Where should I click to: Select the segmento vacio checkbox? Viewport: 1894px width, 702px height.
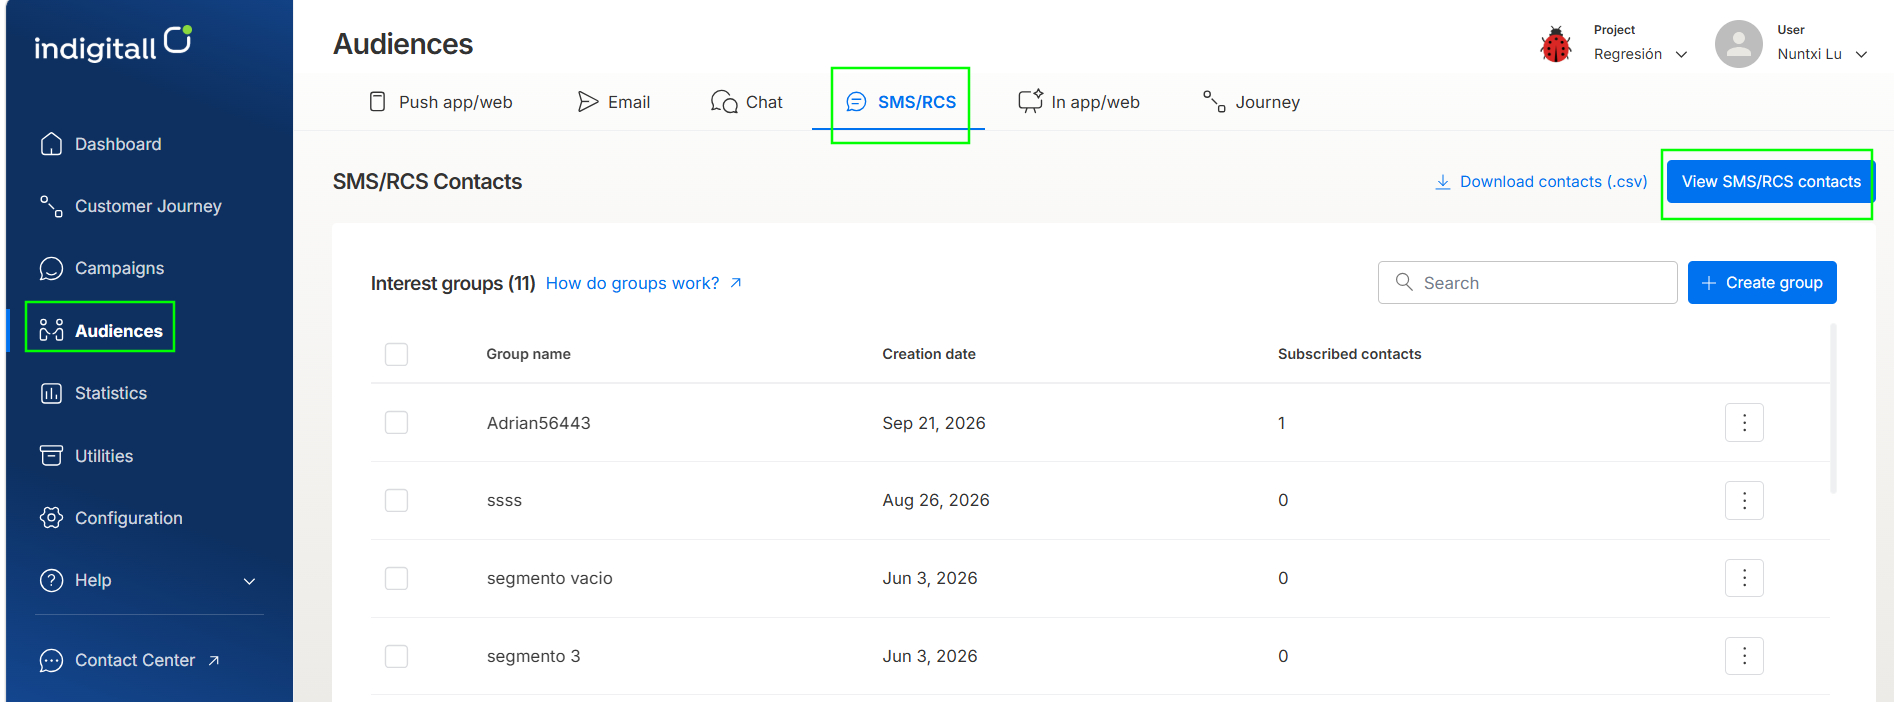[396, 578]
